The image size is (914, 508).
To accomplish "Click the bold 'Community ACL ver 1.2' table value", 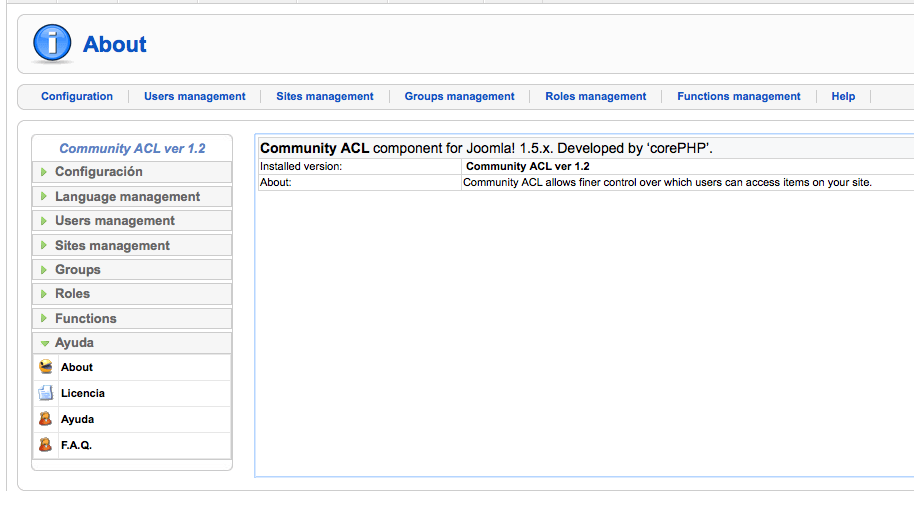I will 528,166.
